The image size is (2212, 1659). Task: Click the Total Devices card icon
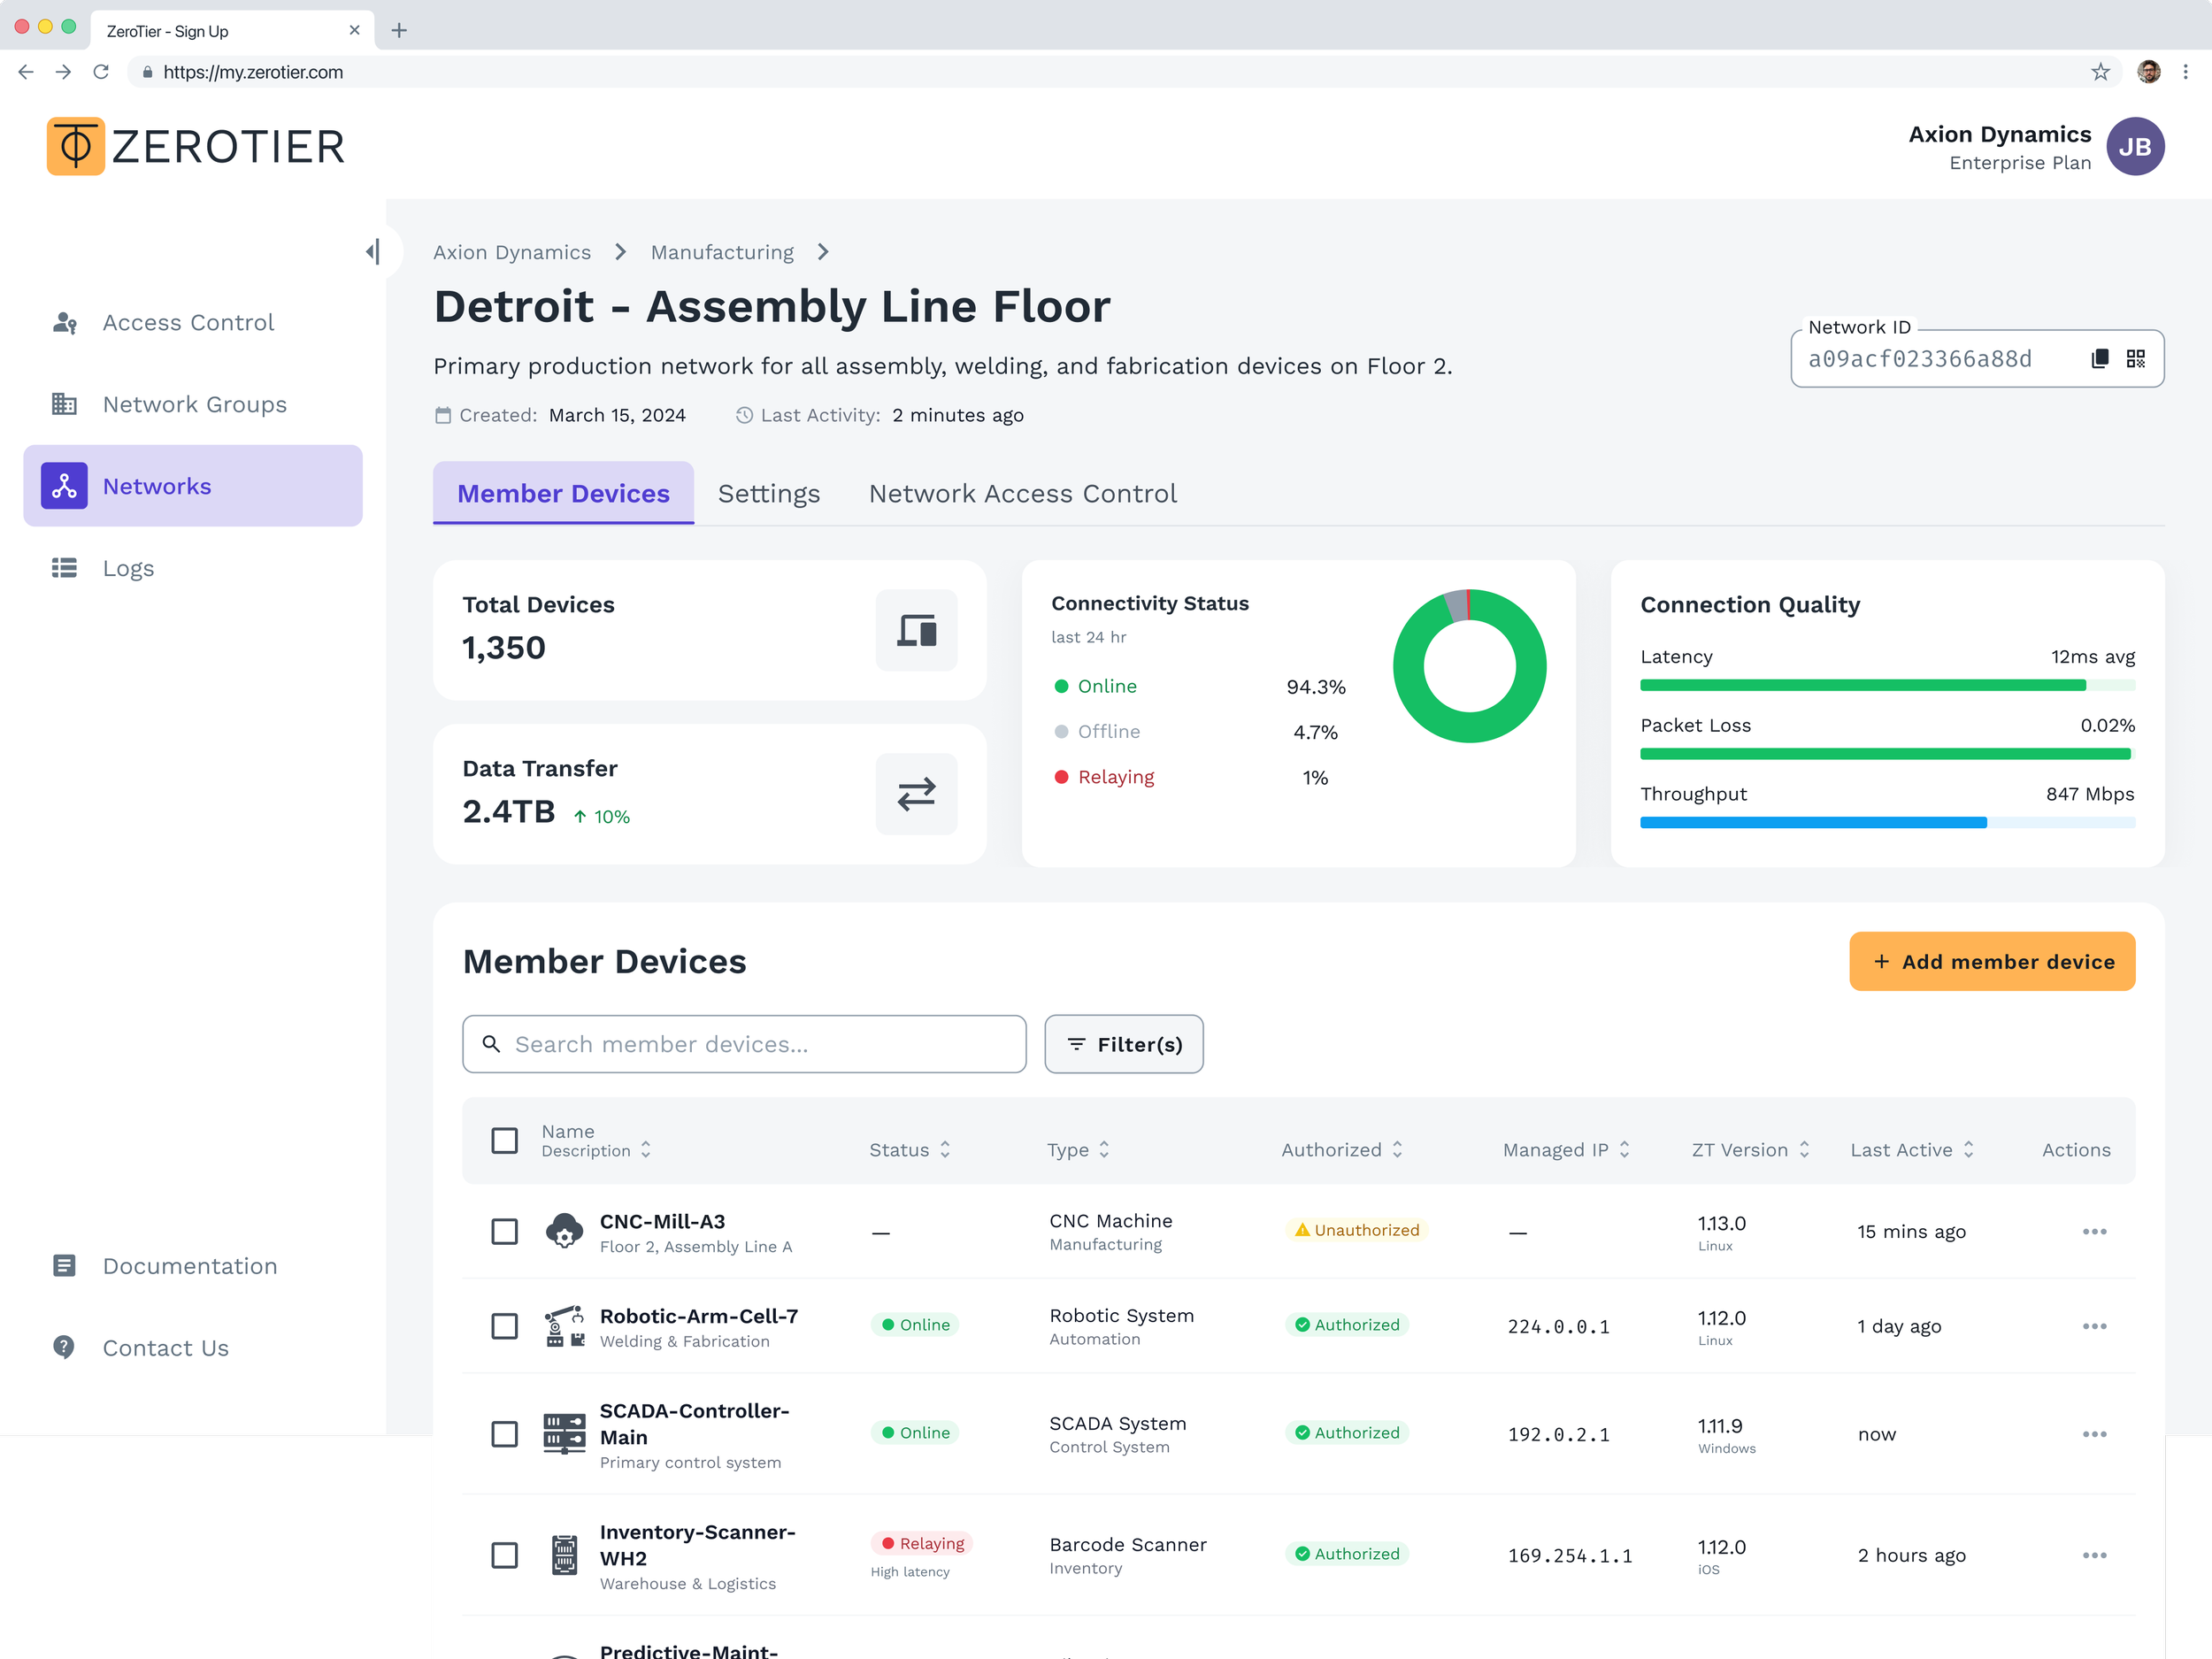pos(915,630)
